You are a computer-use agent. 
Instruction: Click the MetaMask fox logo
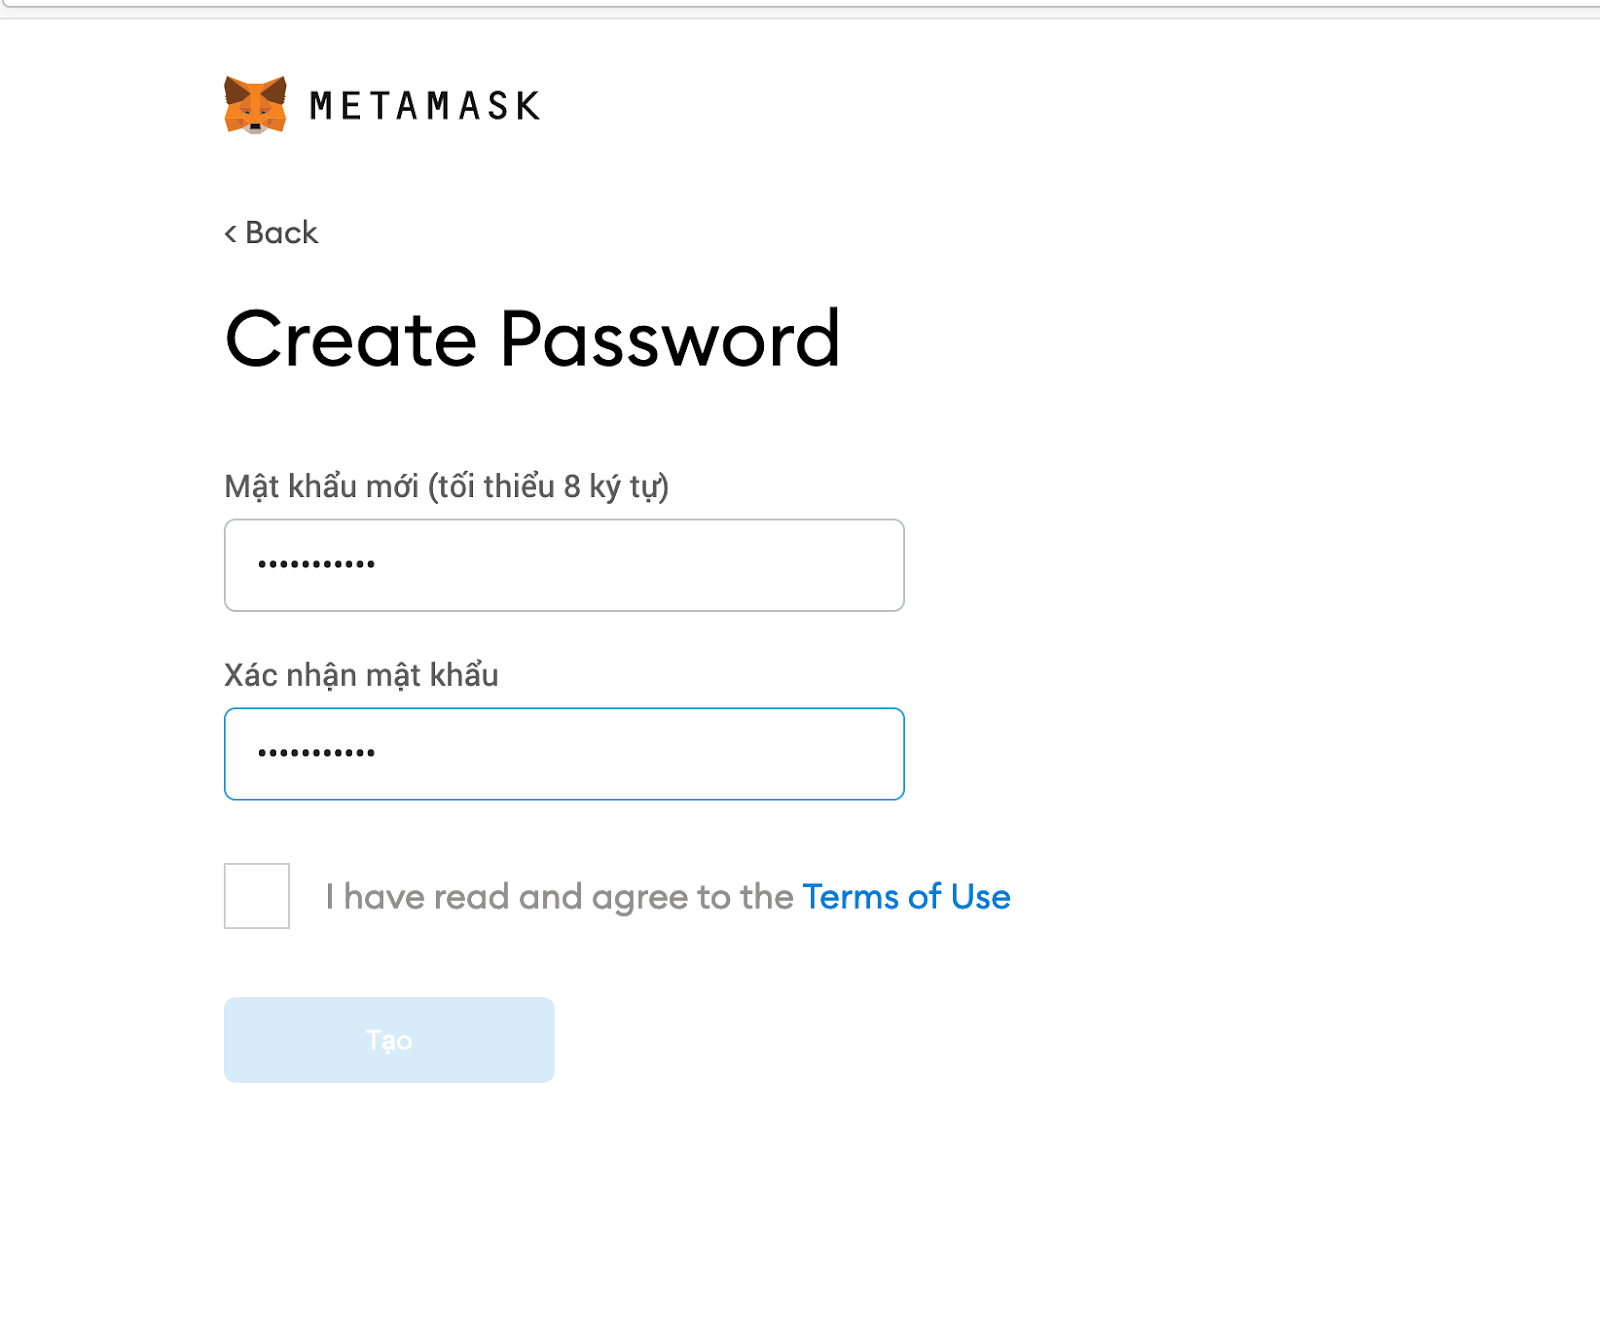click(x=255, y=104)
